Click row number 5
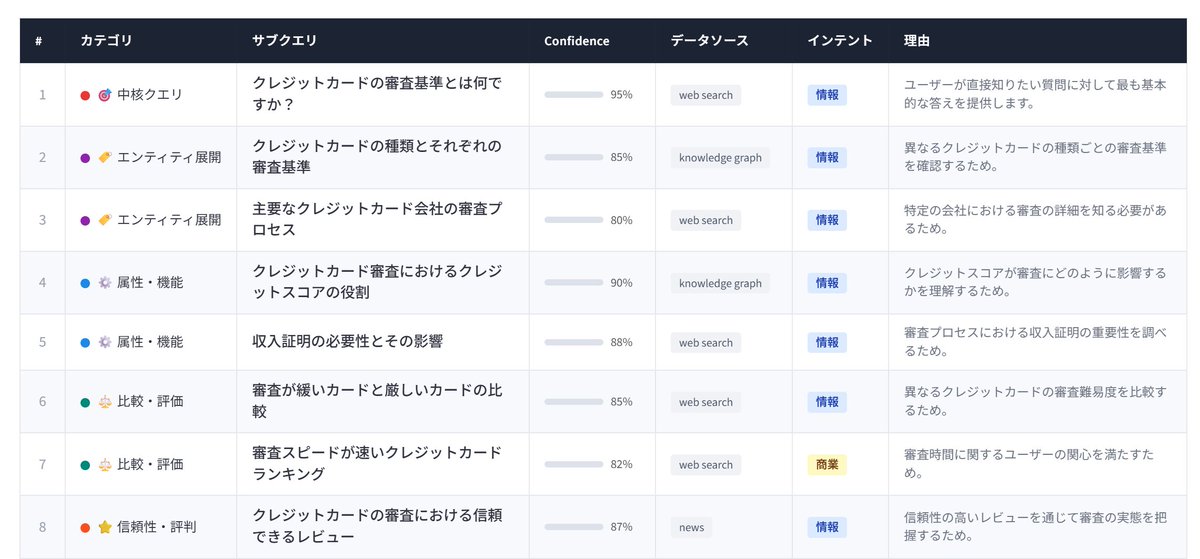1200x559 pixels. click(x=42, y=342)
